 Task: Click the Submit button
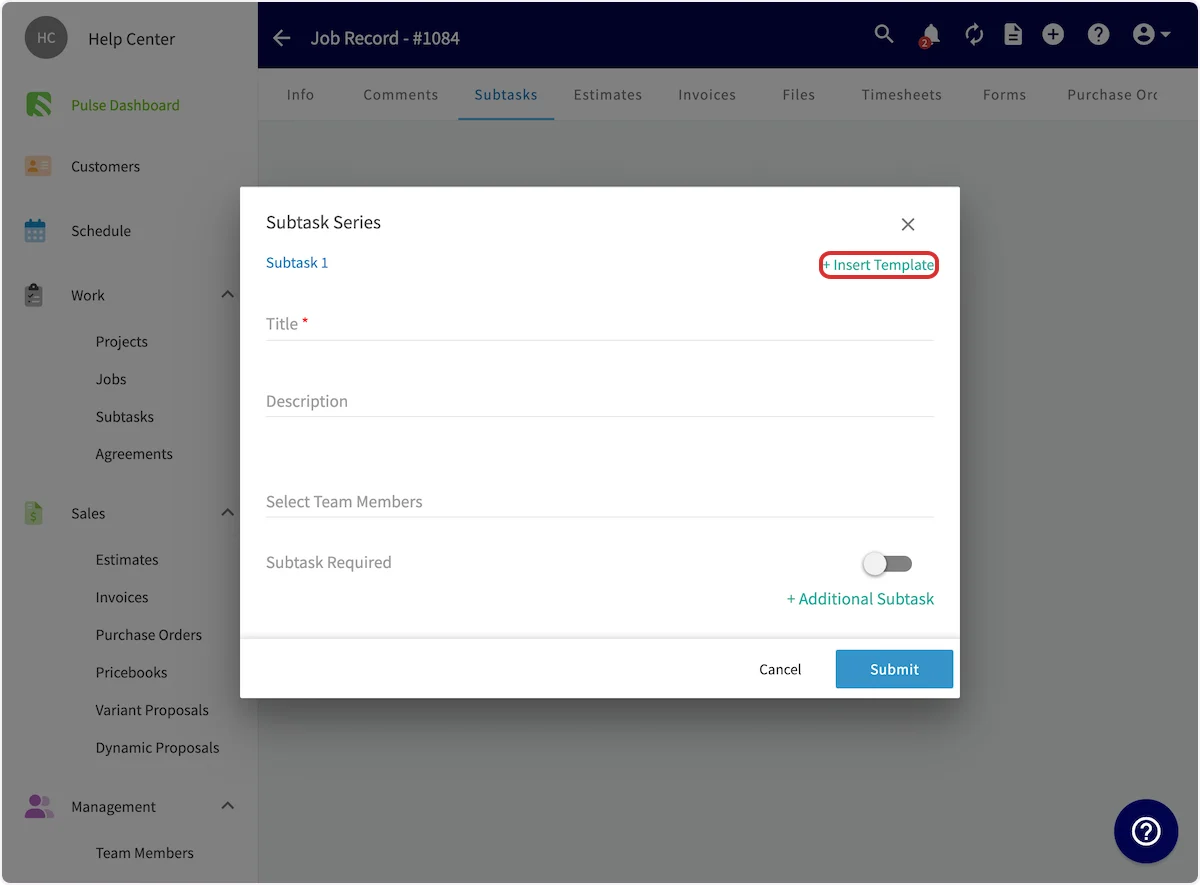(894, 669)
